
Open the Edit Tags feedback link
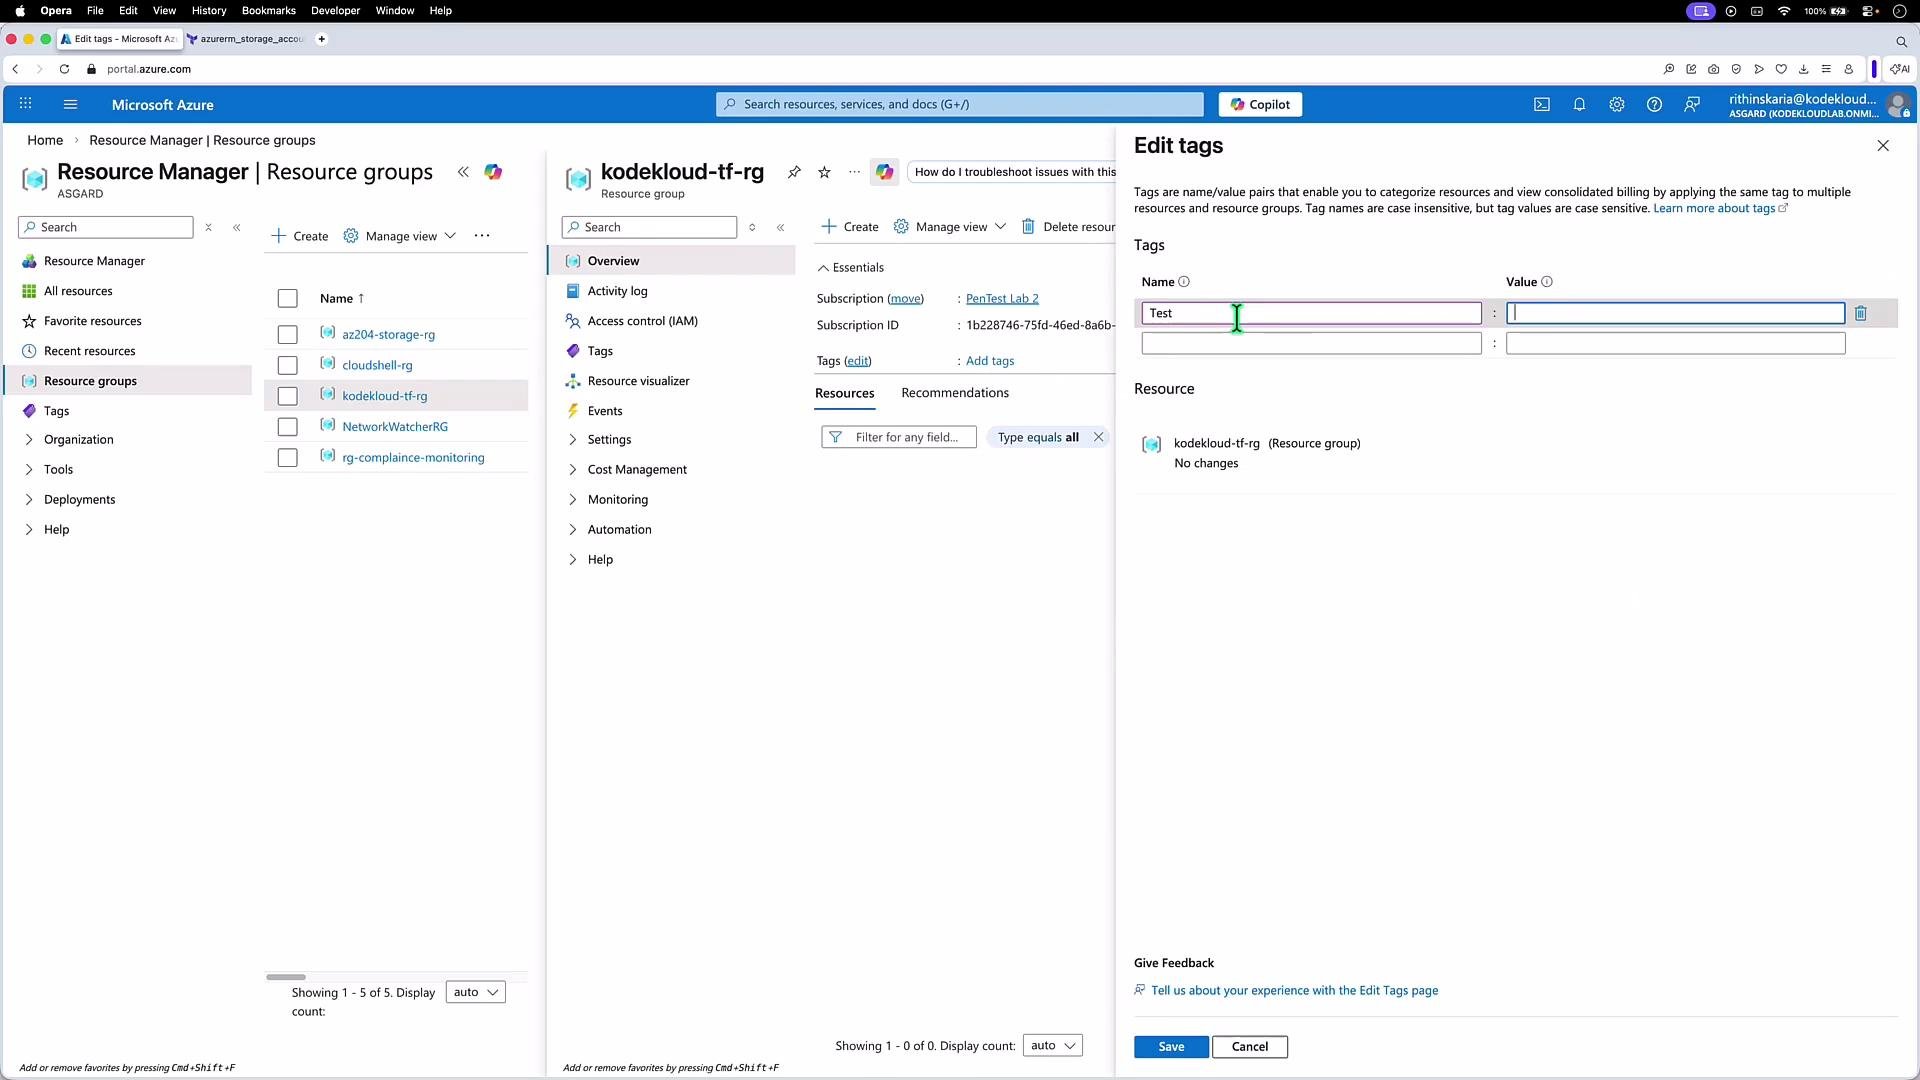tap(1294, 990)
